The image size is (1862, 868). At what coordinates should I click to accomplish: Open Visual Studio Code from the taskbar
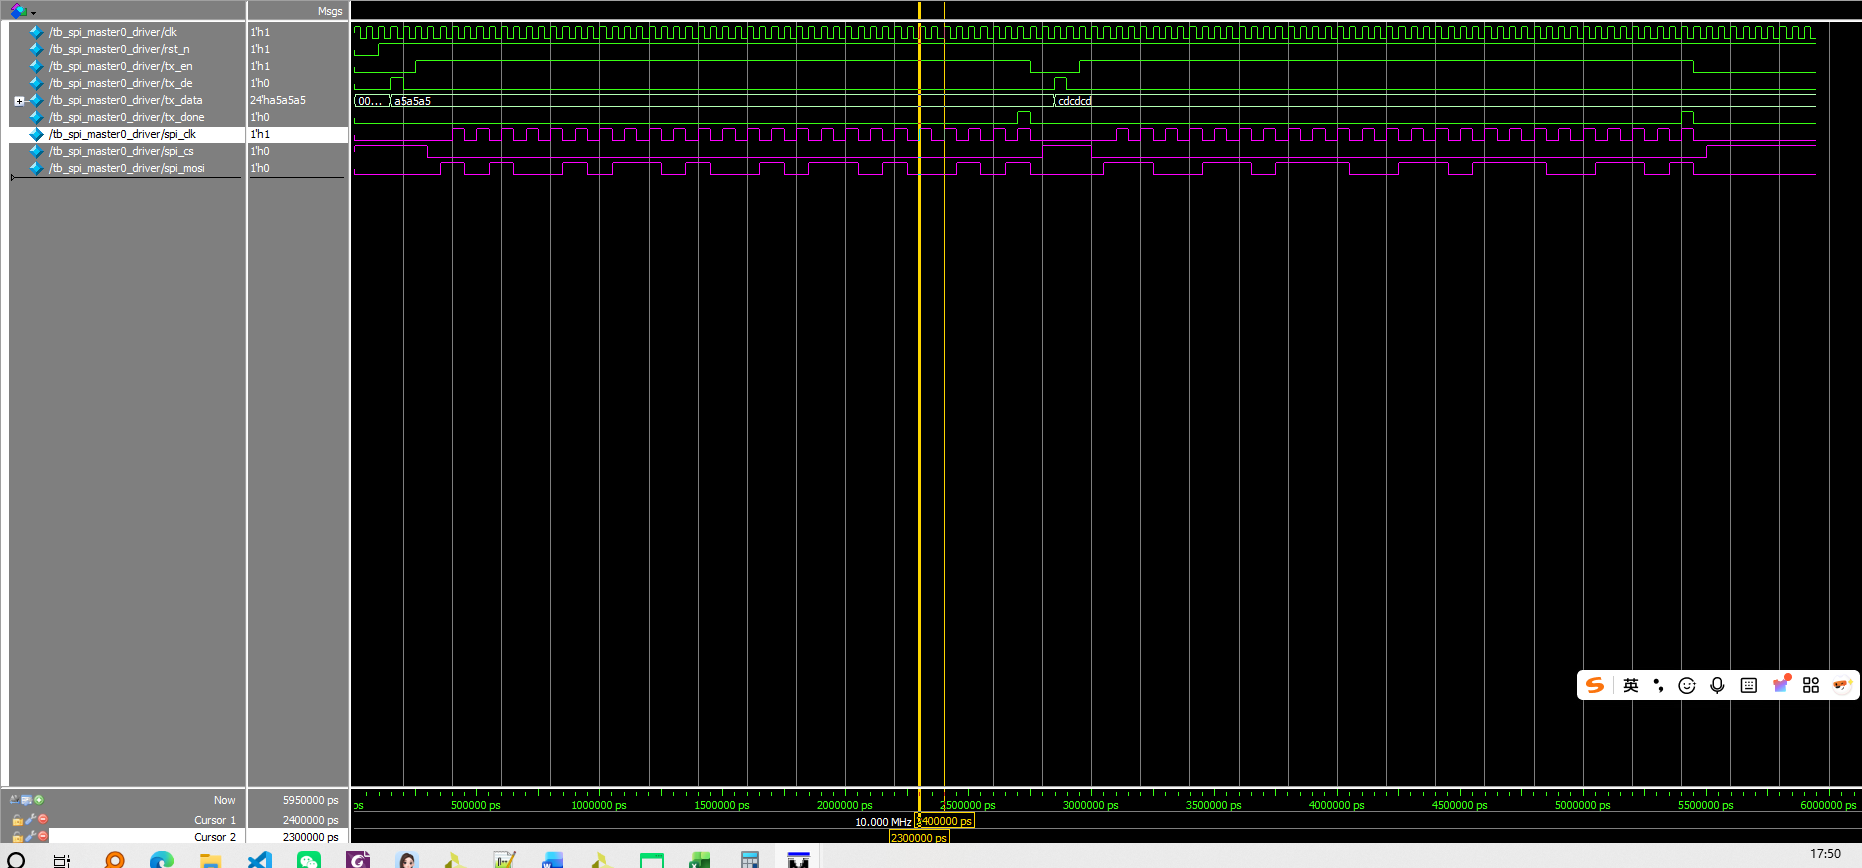tap(260, 859)
